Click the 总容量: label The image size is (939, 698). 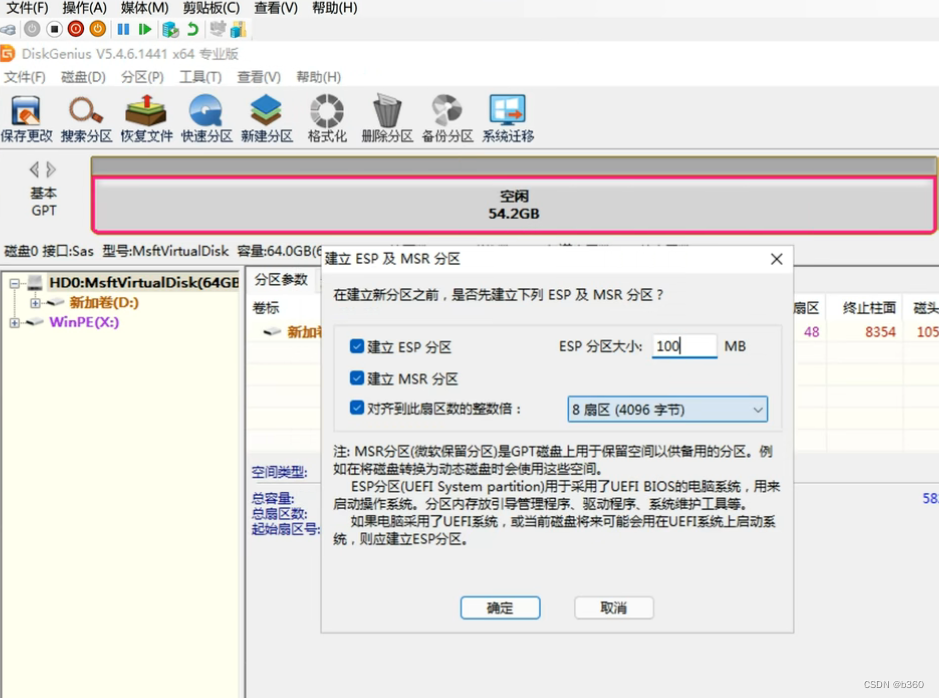tap(272, 498)
